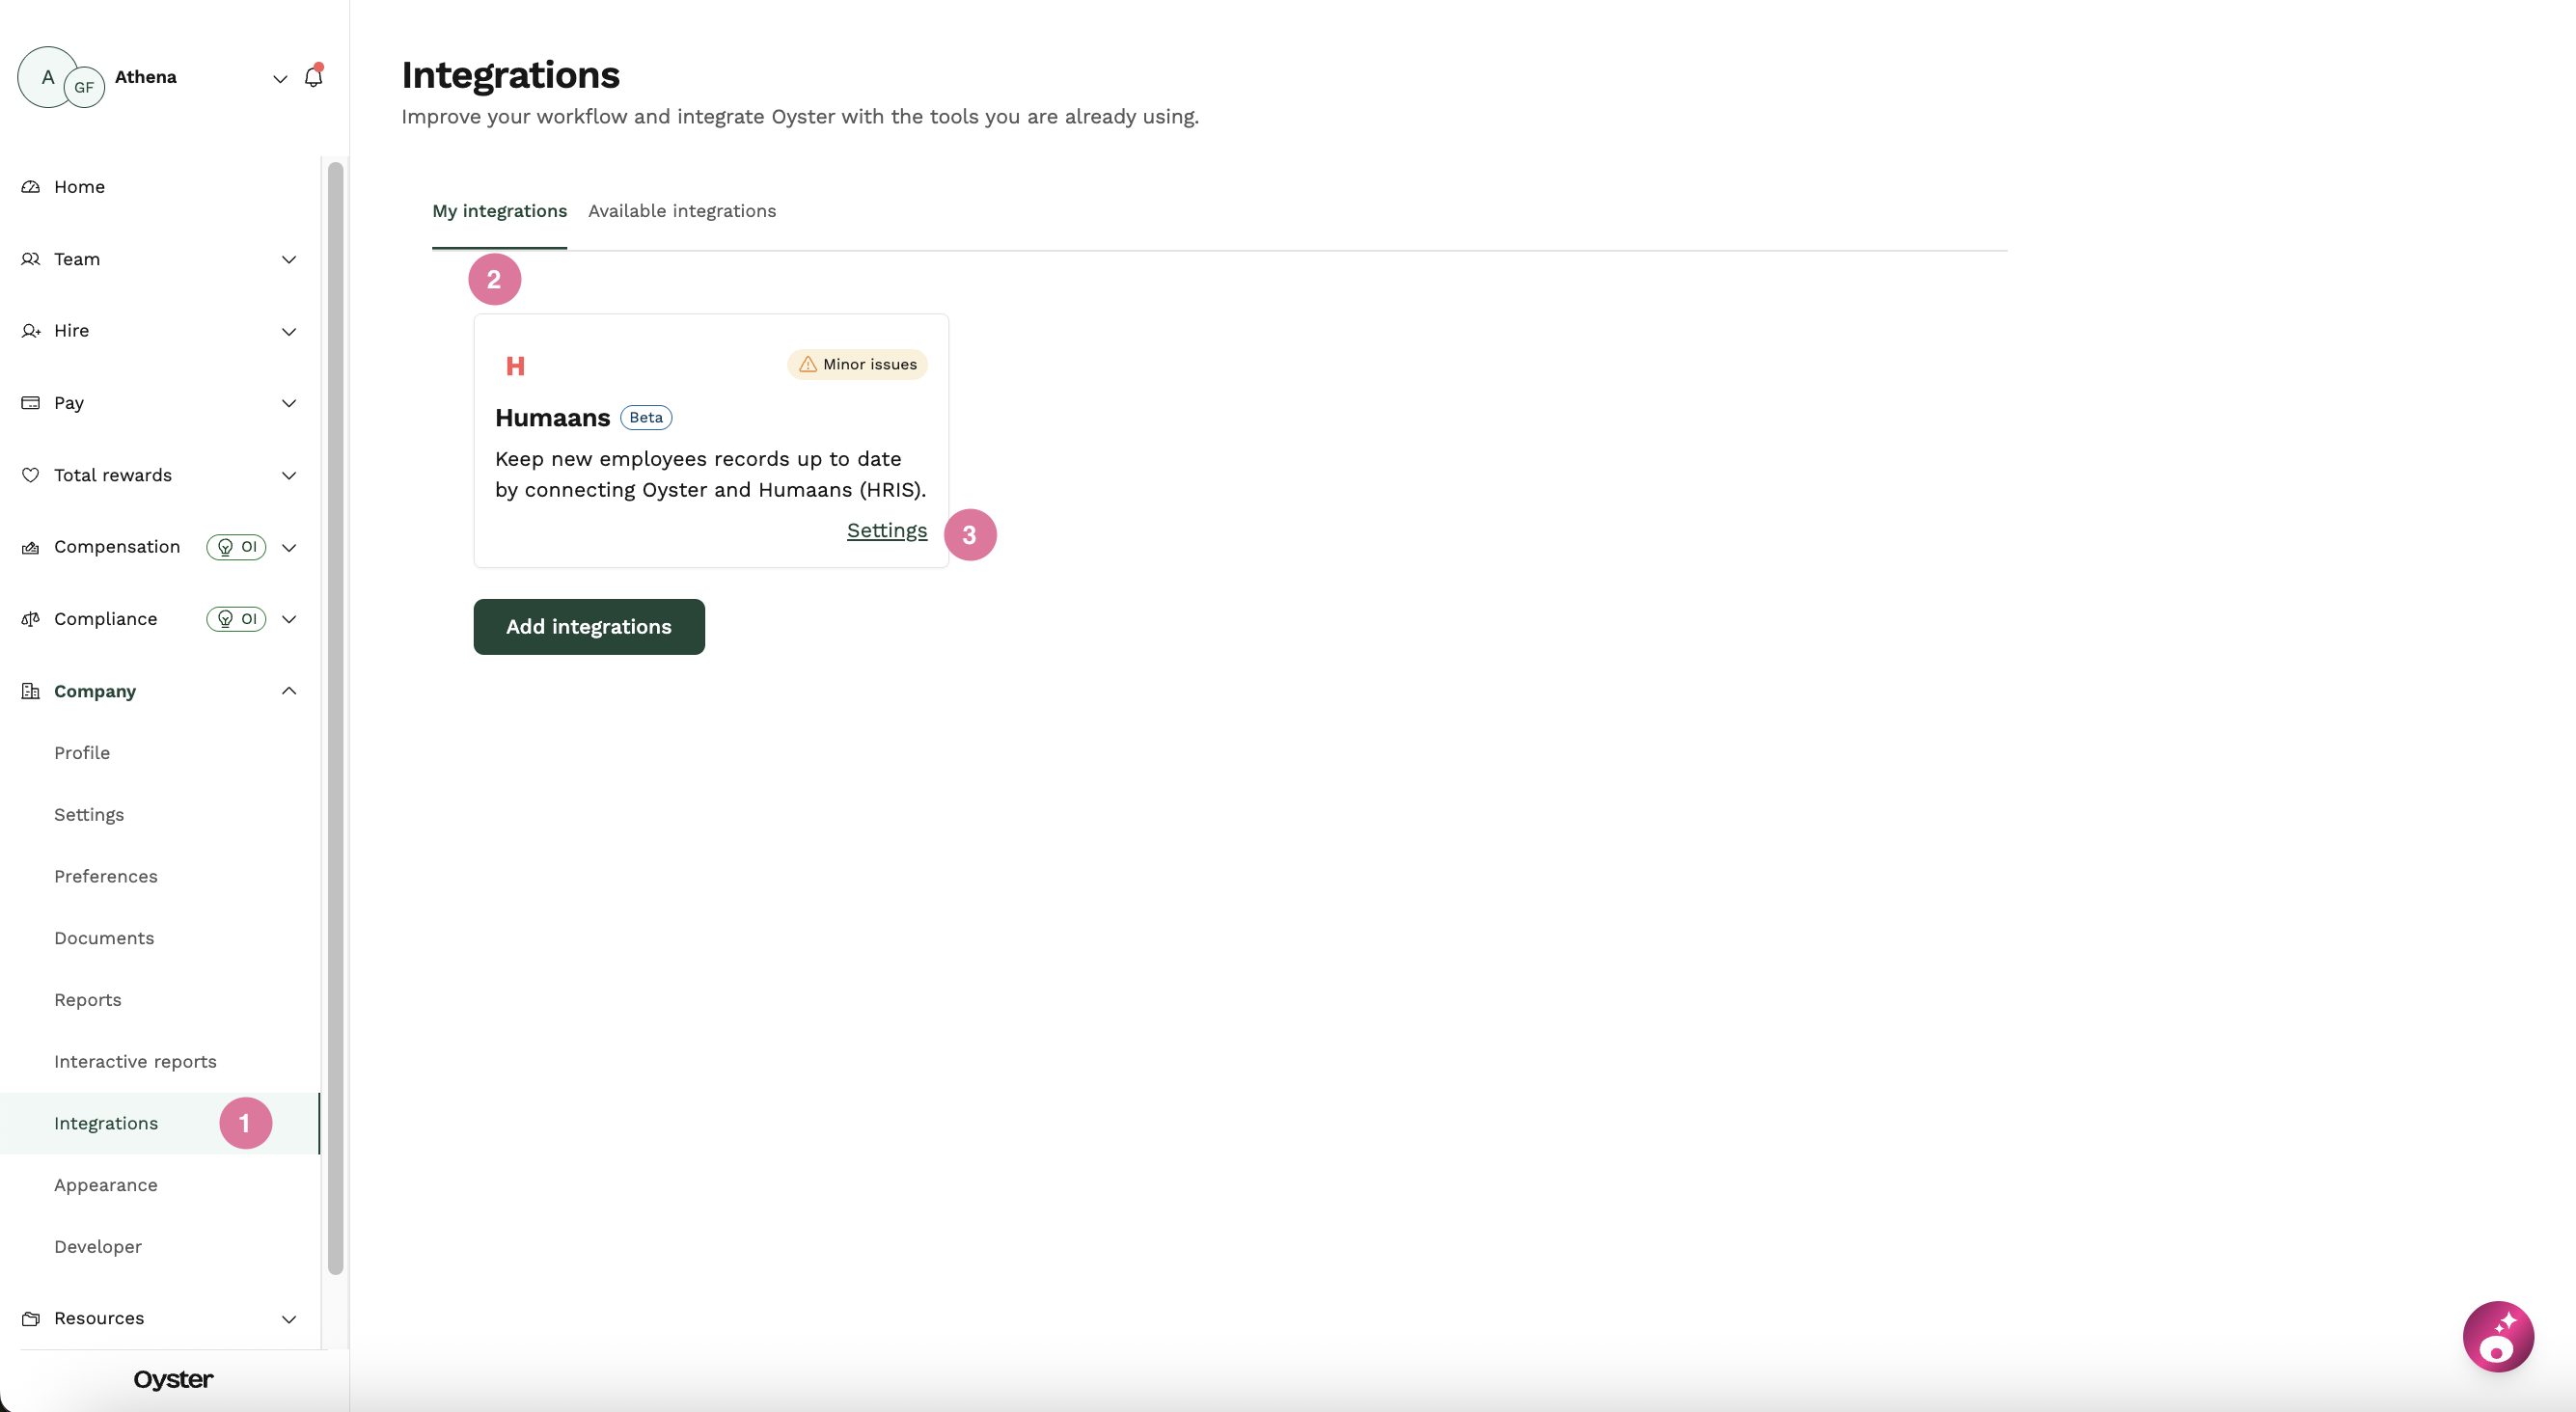Click the Home sidebar icon
This screenshot has height=1412, width=2576.
tap(31, 187)
